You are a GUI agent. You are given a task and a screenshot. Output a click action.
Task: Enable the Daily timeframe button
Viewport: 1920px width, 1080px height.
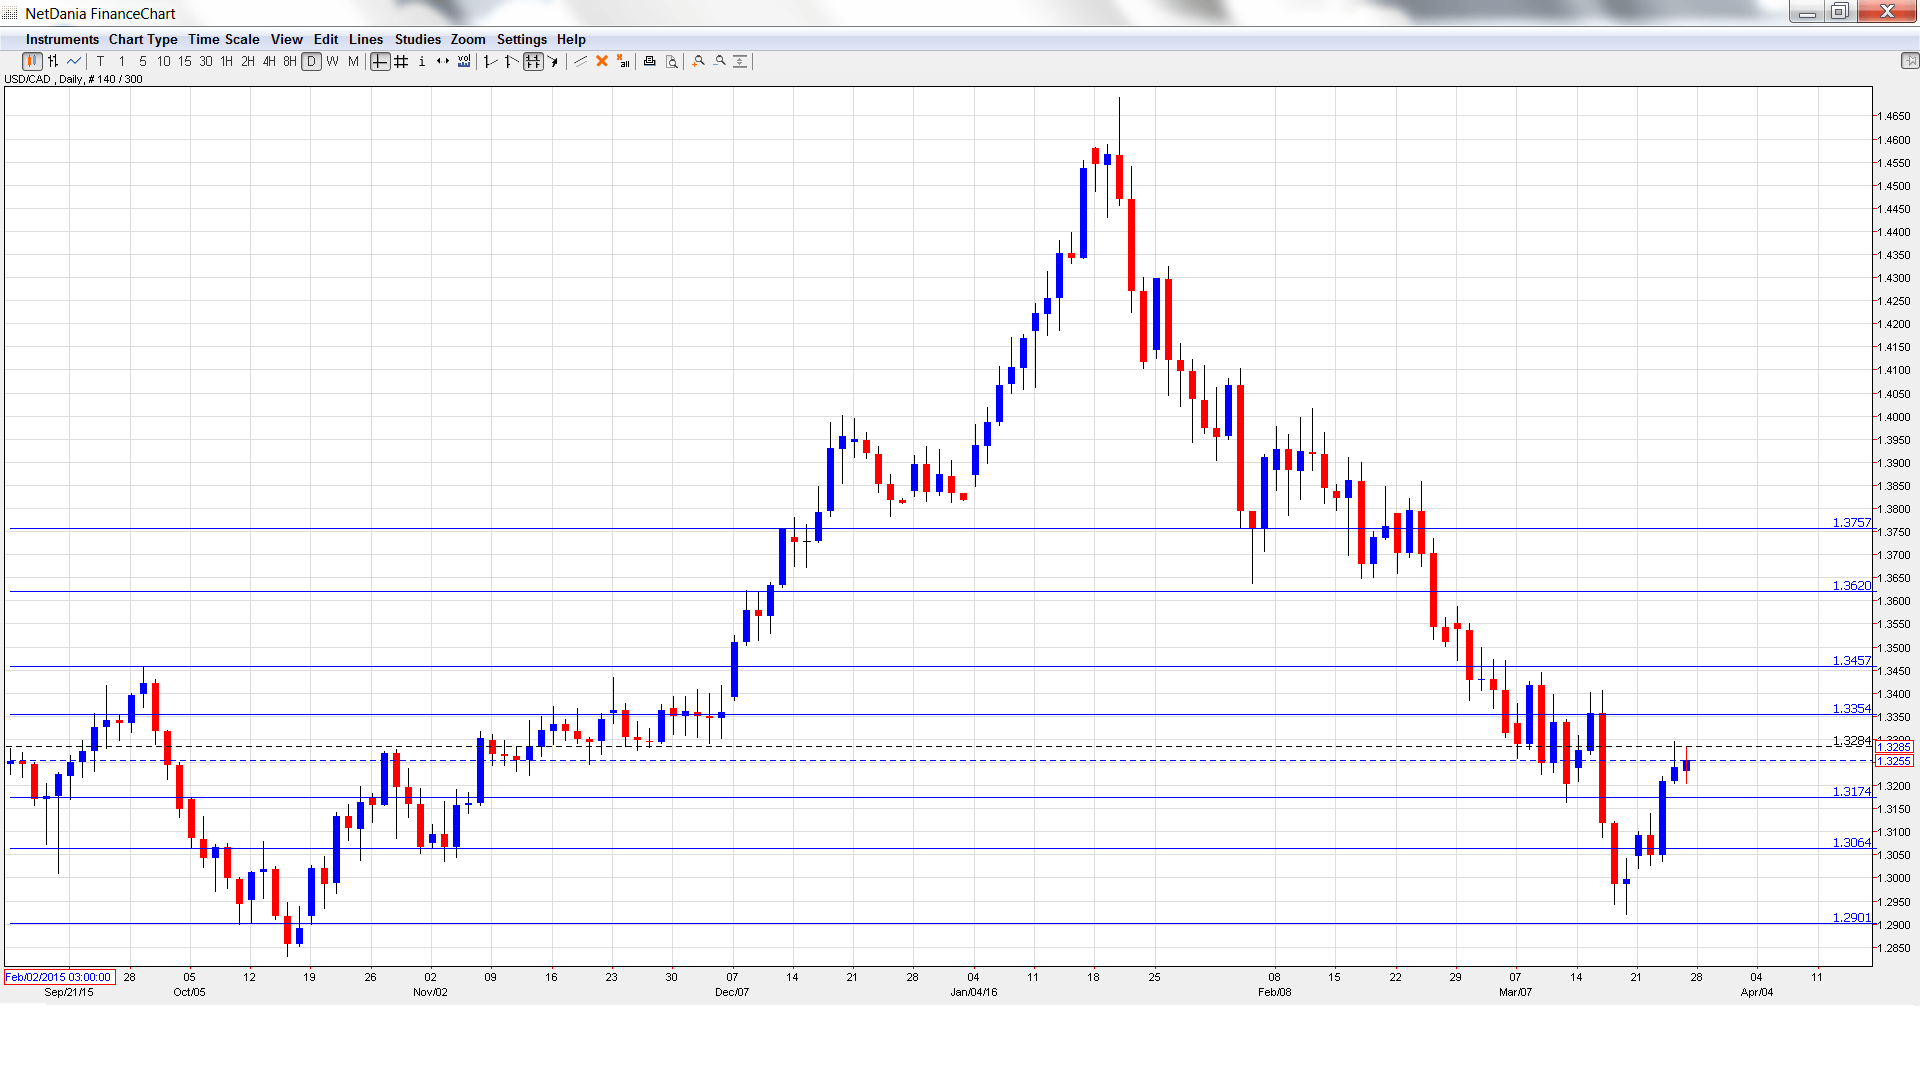pyautogui.click(x=311, y=61)
